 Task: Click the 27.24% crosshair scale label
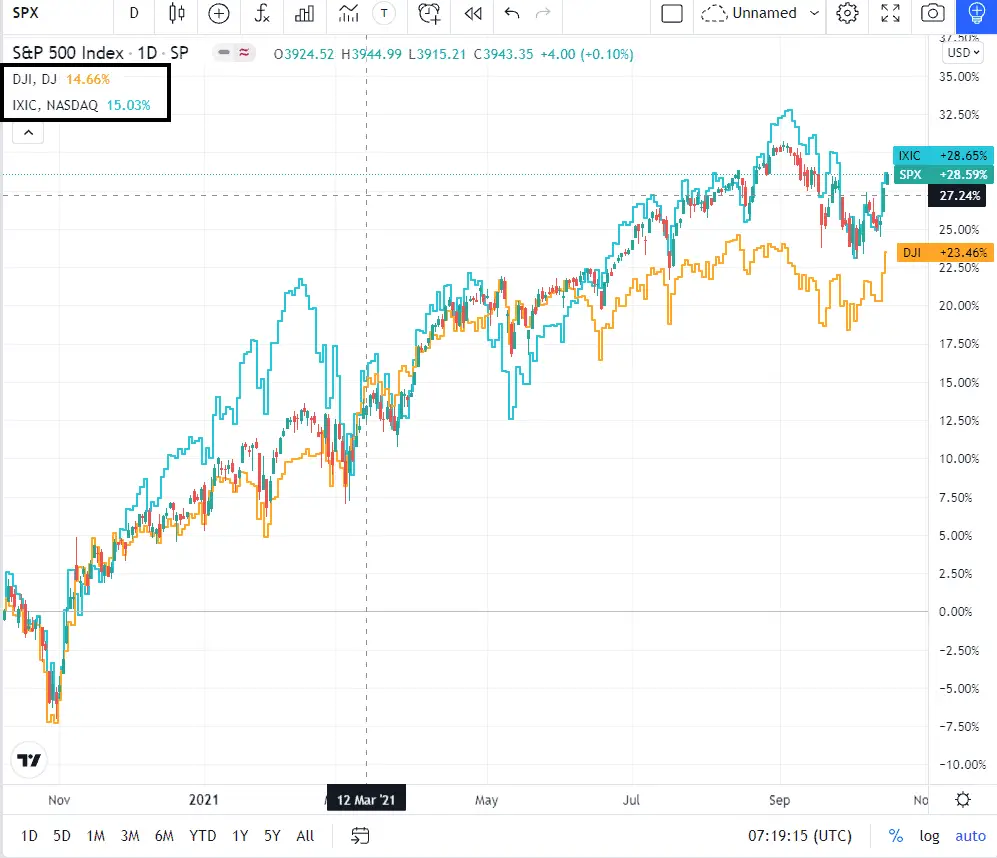[x=959, y=196]
